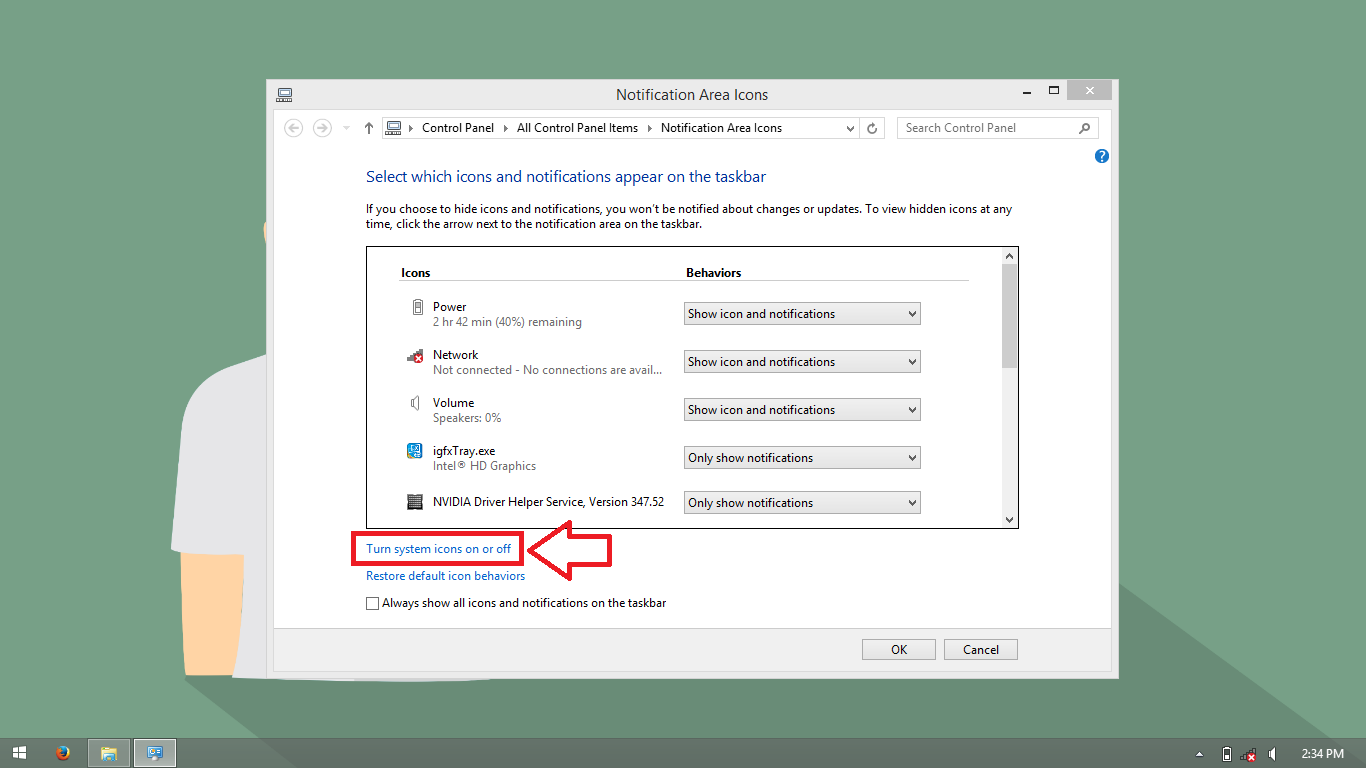Confirm with the OK button
Viewport: 1366px width, 768px height.
[x=899, y=650]
